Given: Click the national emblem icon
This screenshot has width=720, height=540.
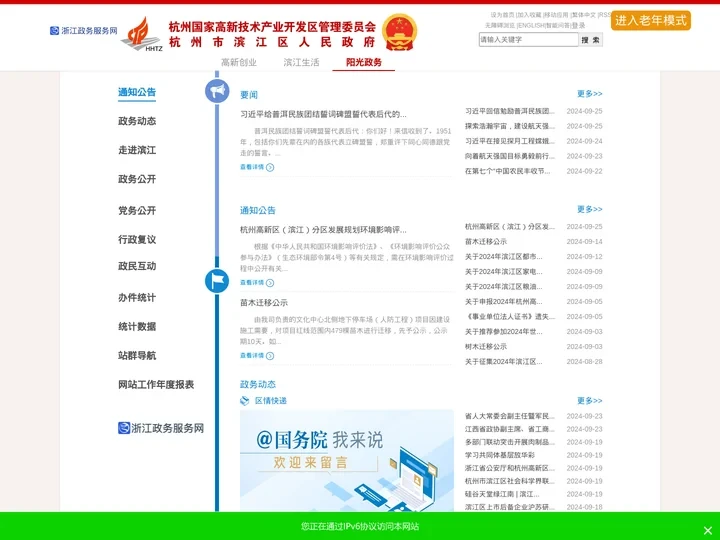Looking at the screenshot, I should point(399,32).
